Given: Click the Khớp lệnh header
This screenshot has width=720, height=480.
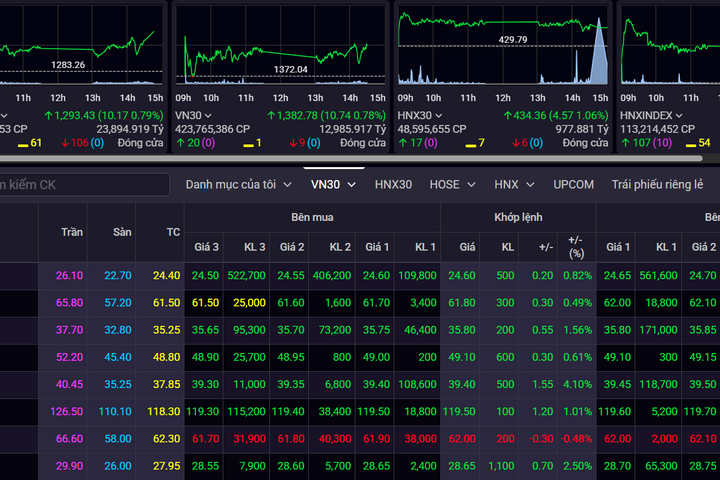Looking at the screenshot, I should click(x=518, y=217).
